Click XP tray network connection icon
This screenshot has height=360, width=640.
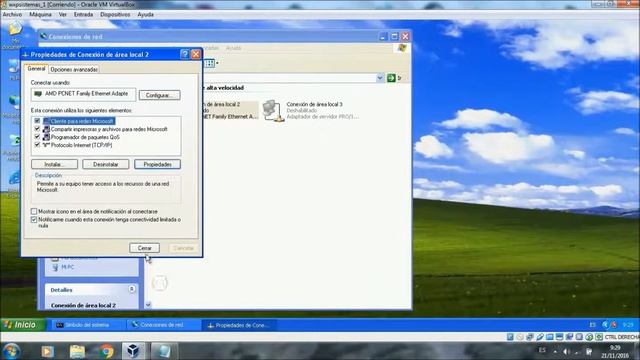[605, 325]
